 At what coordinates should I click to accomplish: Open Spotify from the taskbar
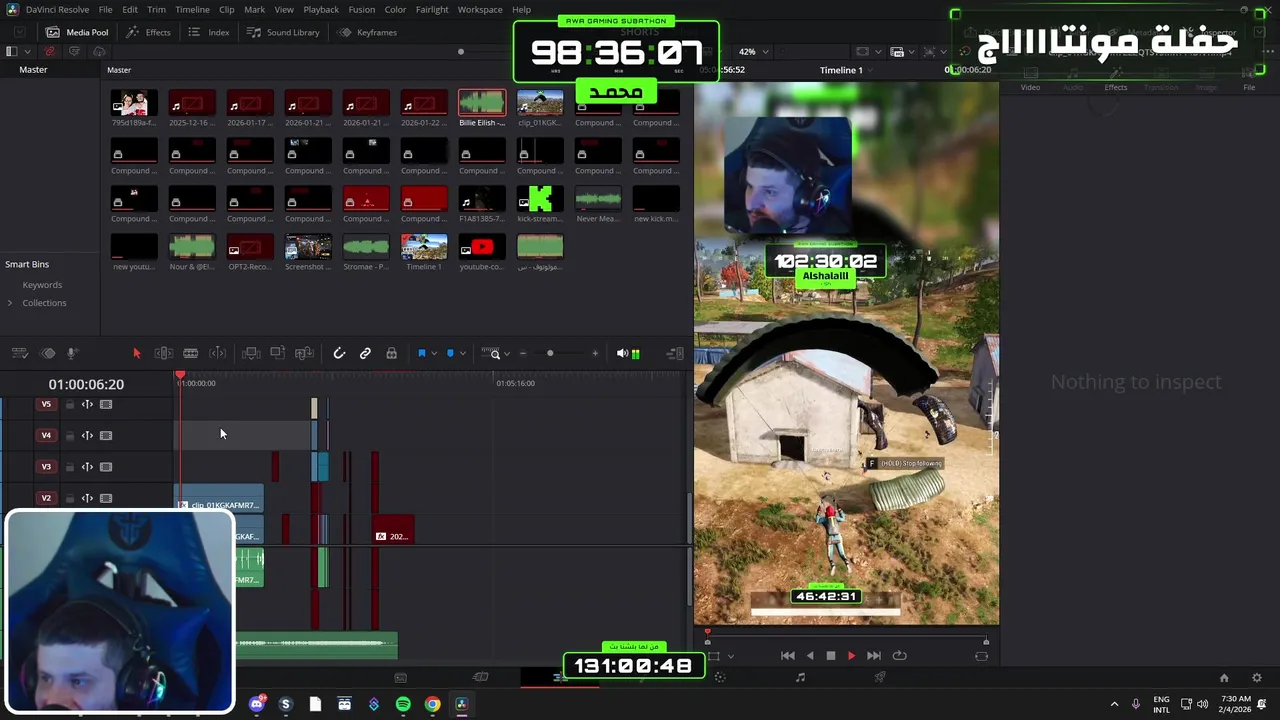pos(403,704)
